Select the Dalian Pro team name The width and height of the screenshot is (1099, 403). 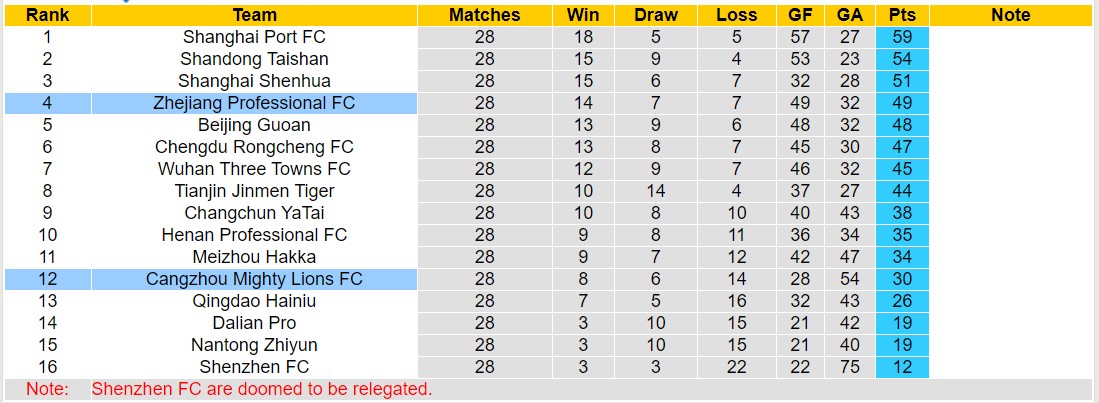254,323
